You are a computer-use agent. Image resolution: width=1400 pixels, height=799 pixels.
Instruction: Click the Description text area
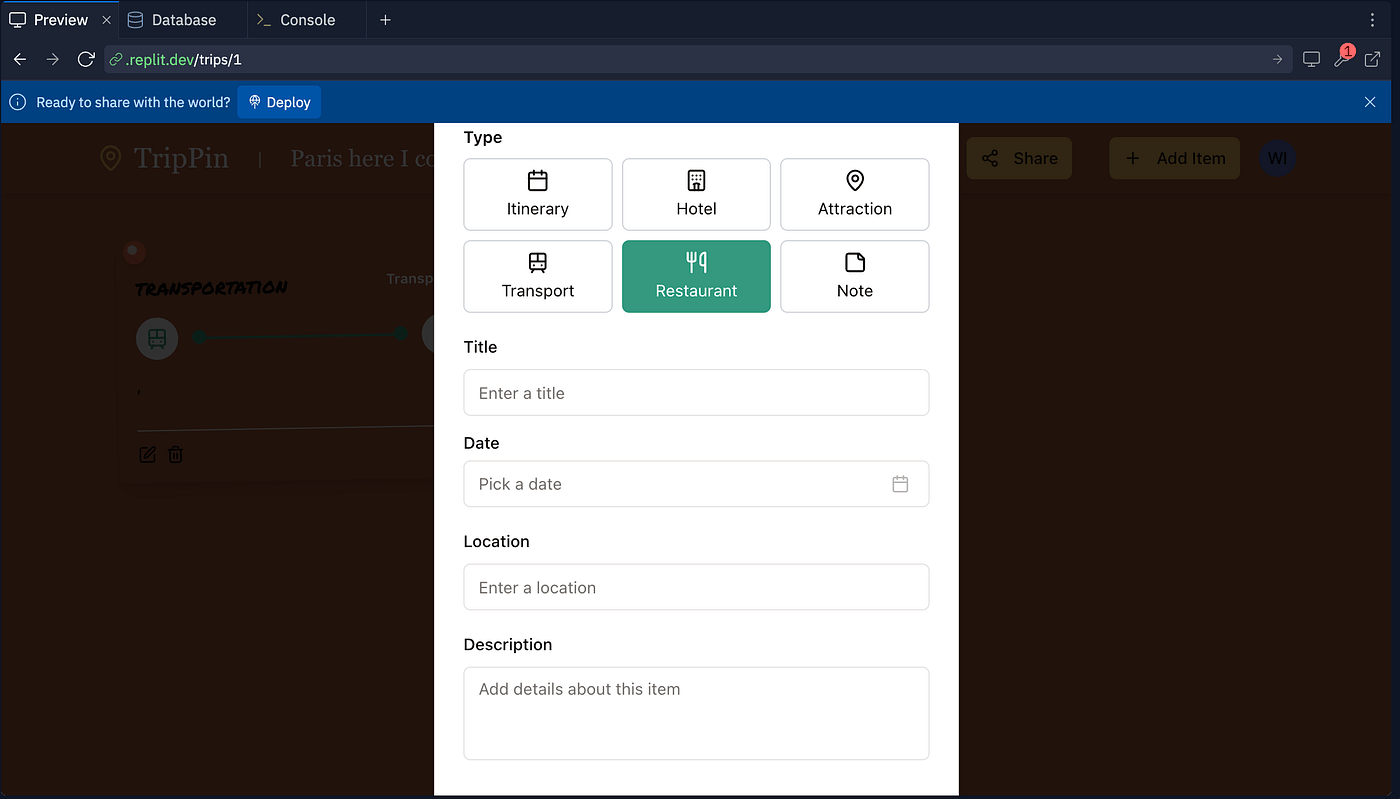[696, 713]
